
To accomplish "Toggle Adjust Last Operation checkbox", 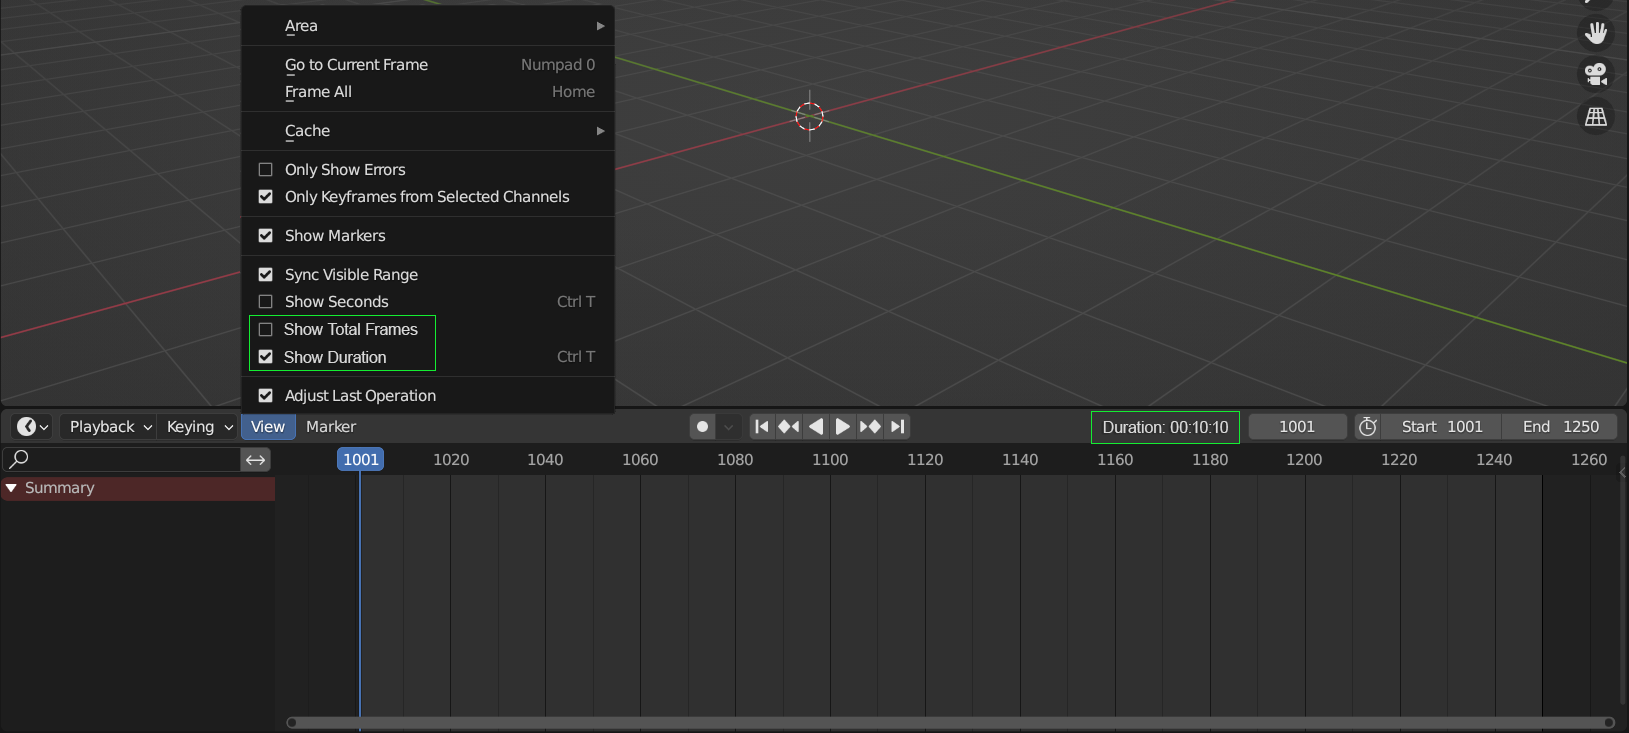I will 266,396.
